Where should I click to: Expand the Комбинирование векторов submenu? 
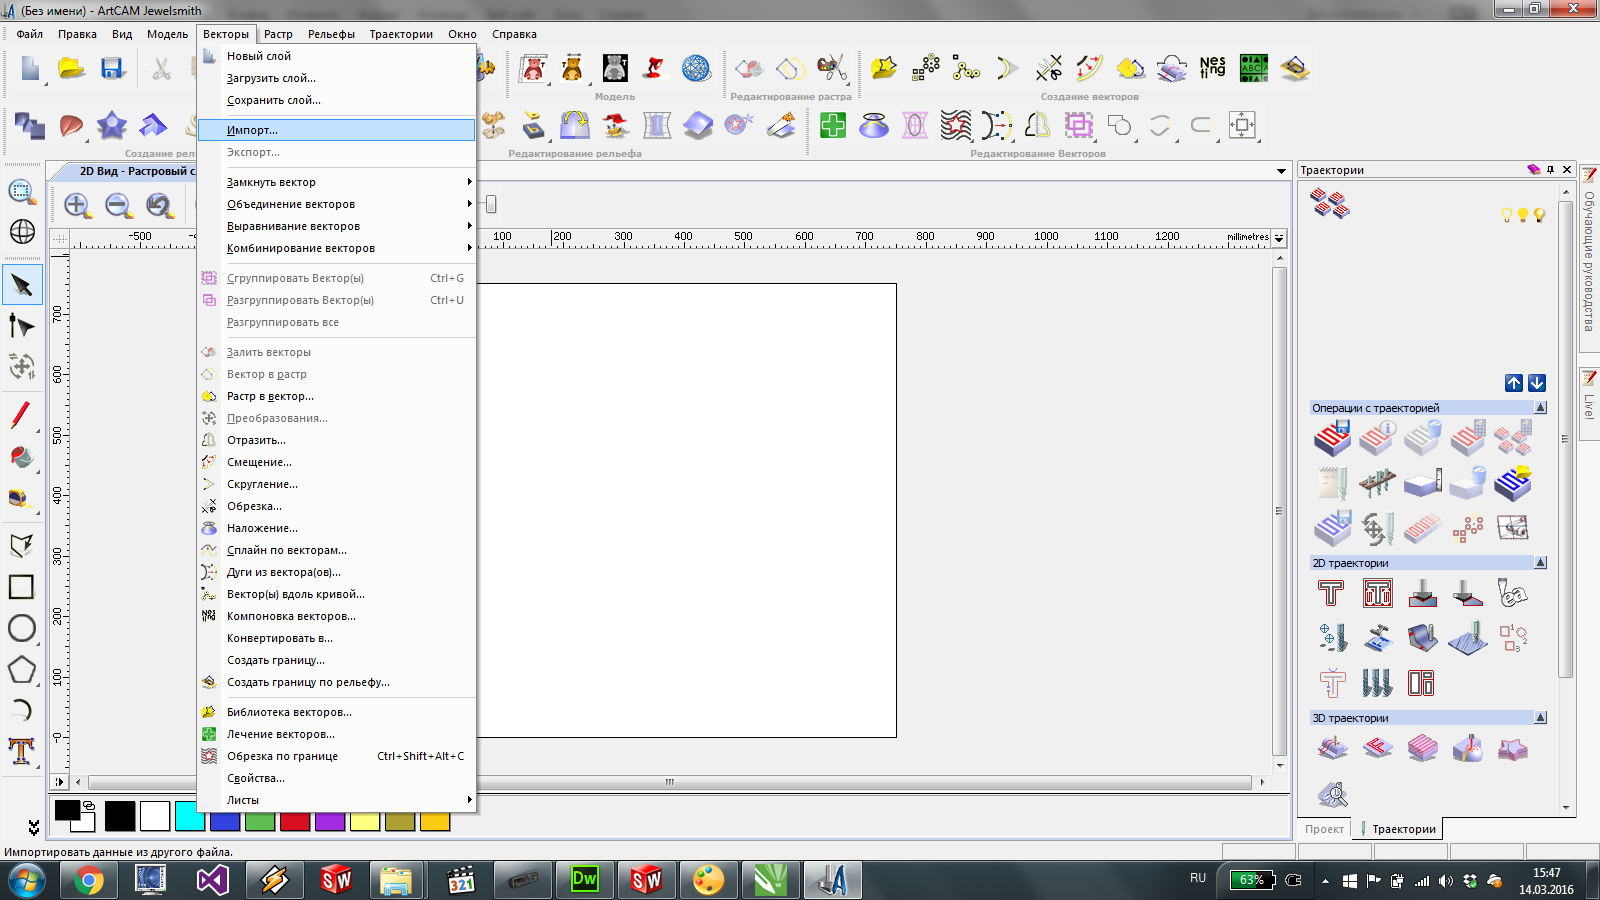pyautogui.click(x=336, y=248)
